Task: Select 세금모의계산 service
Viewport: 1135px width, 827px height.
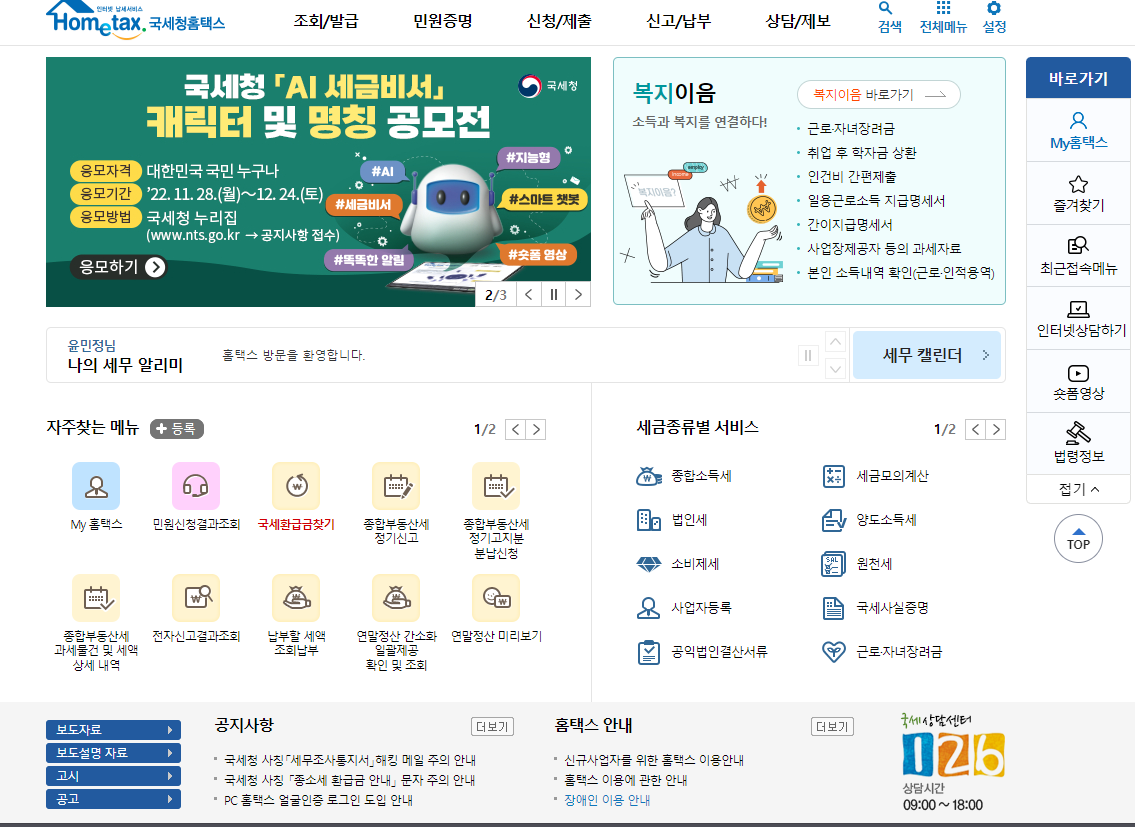Action: point(875,476)
